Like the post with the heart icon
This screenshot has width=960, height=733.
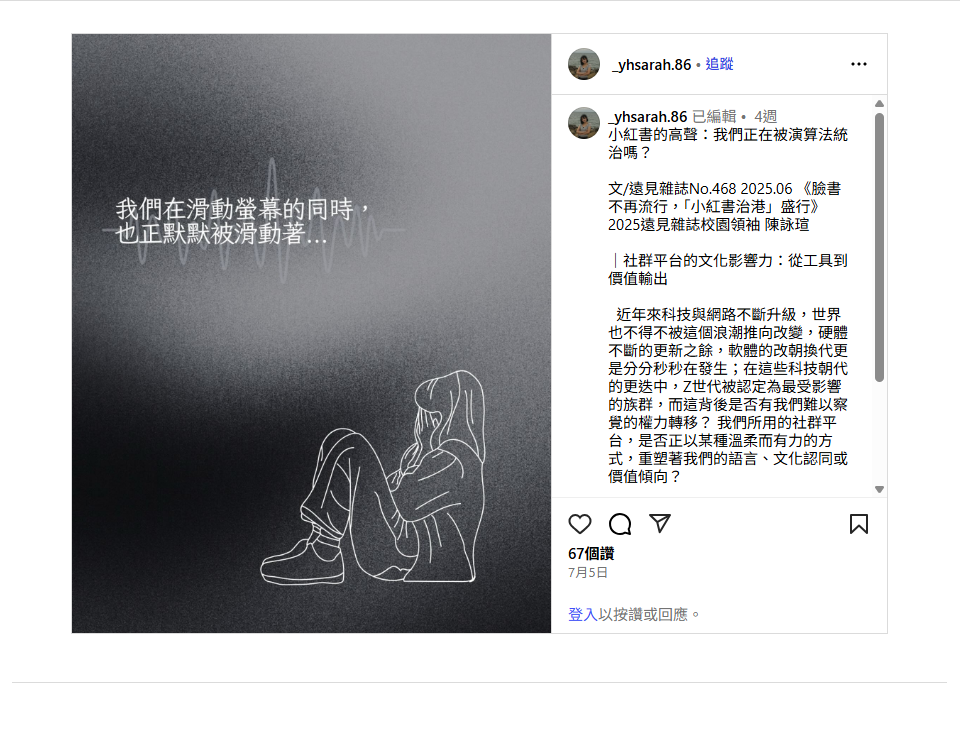pos(580,524)
